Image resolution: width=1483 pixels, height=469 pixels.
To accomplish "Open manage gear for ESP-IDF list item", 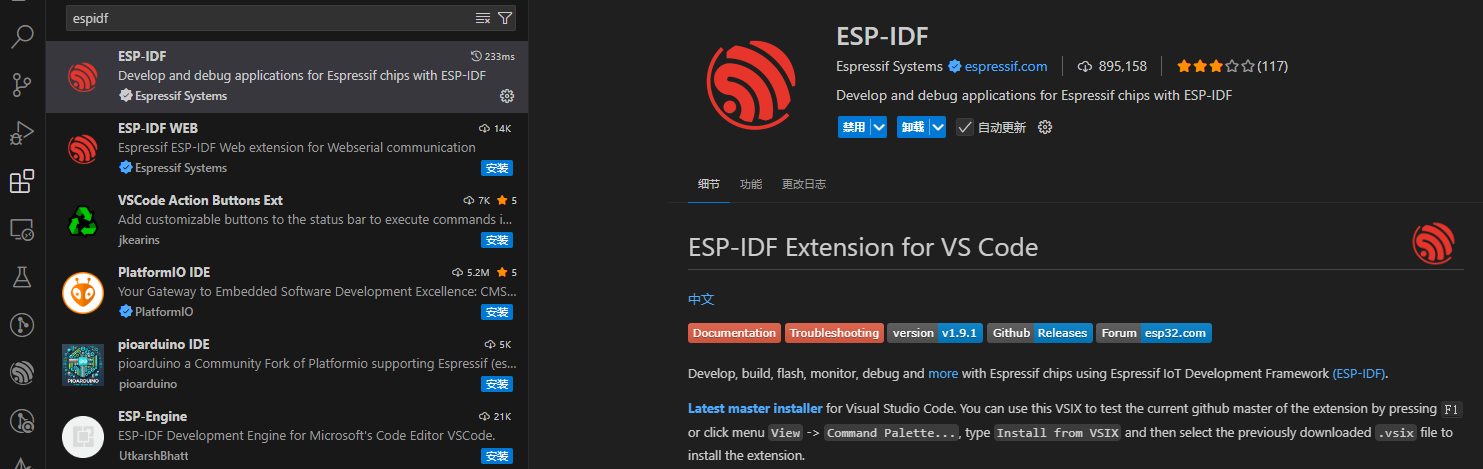I will (506, 96).
